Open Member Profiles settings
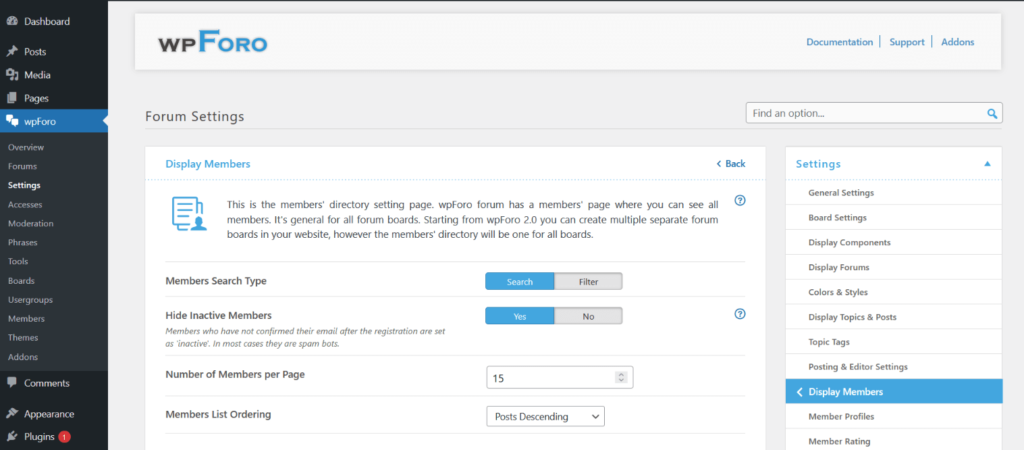 click(840, 416)
